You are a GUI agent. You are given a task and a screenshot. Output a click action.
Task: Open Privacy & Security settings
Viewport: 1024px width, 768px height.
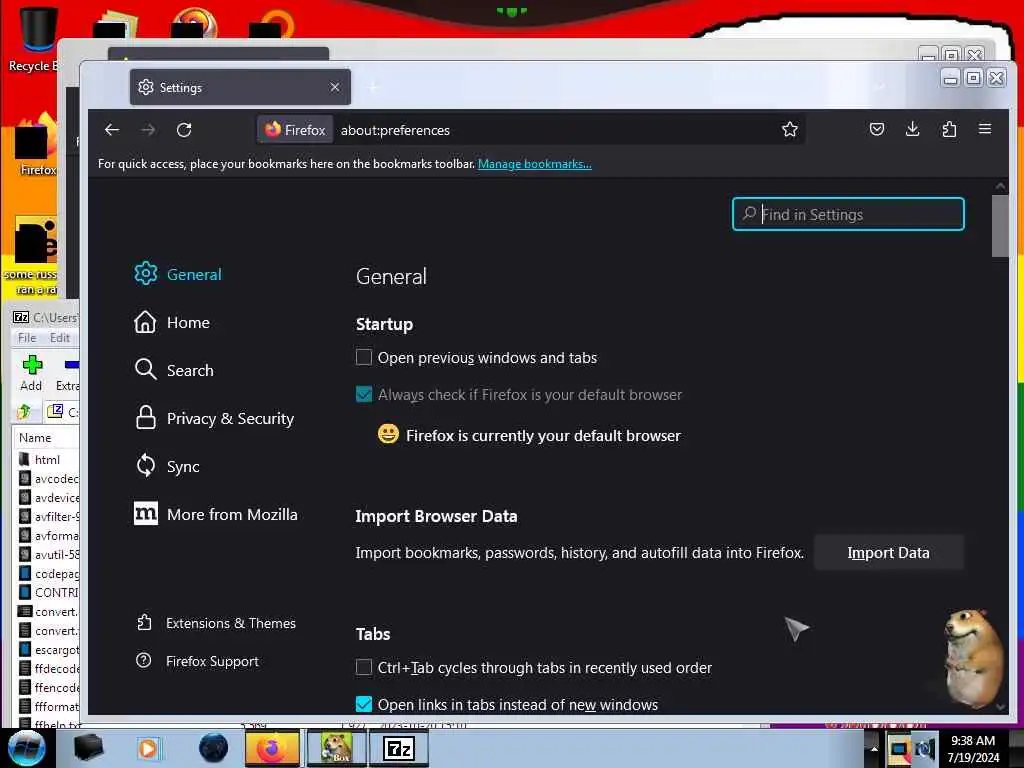[214, 419]
